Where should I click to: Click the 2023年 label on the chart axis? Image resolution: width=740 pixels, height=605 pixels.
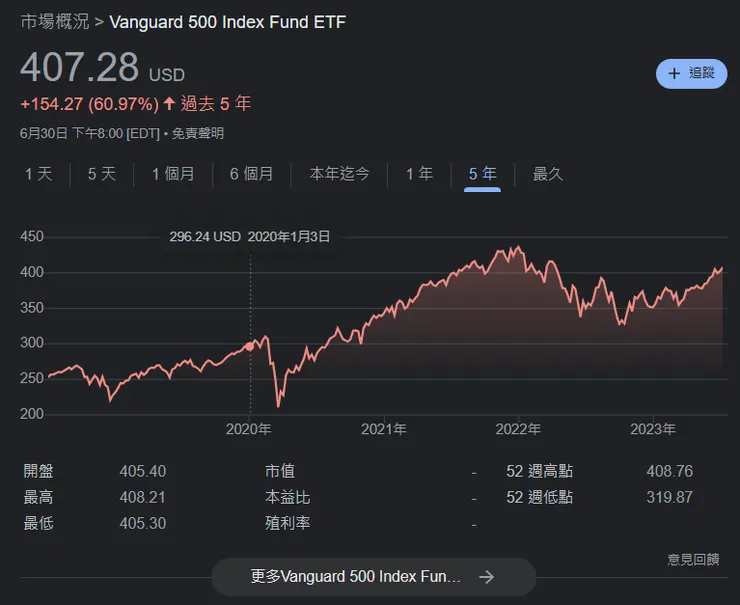pyautogui.click(x=653, y=429)
